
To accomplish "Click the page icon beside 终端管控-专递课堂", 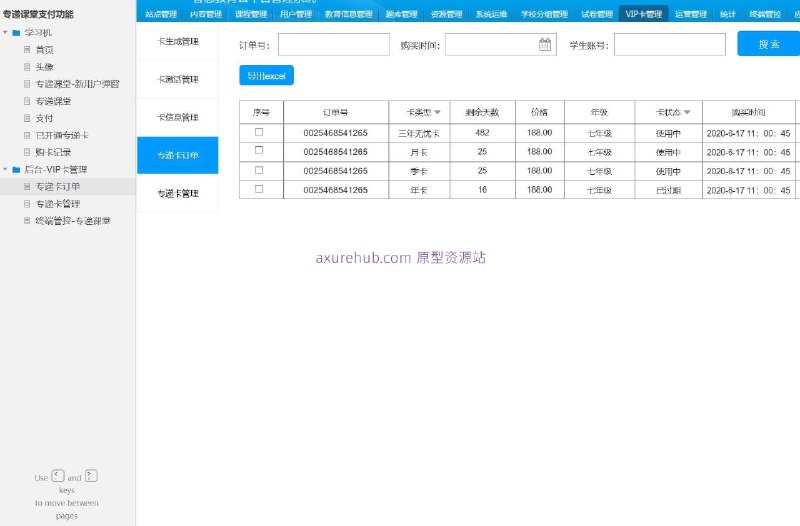I will click(27, 221).
